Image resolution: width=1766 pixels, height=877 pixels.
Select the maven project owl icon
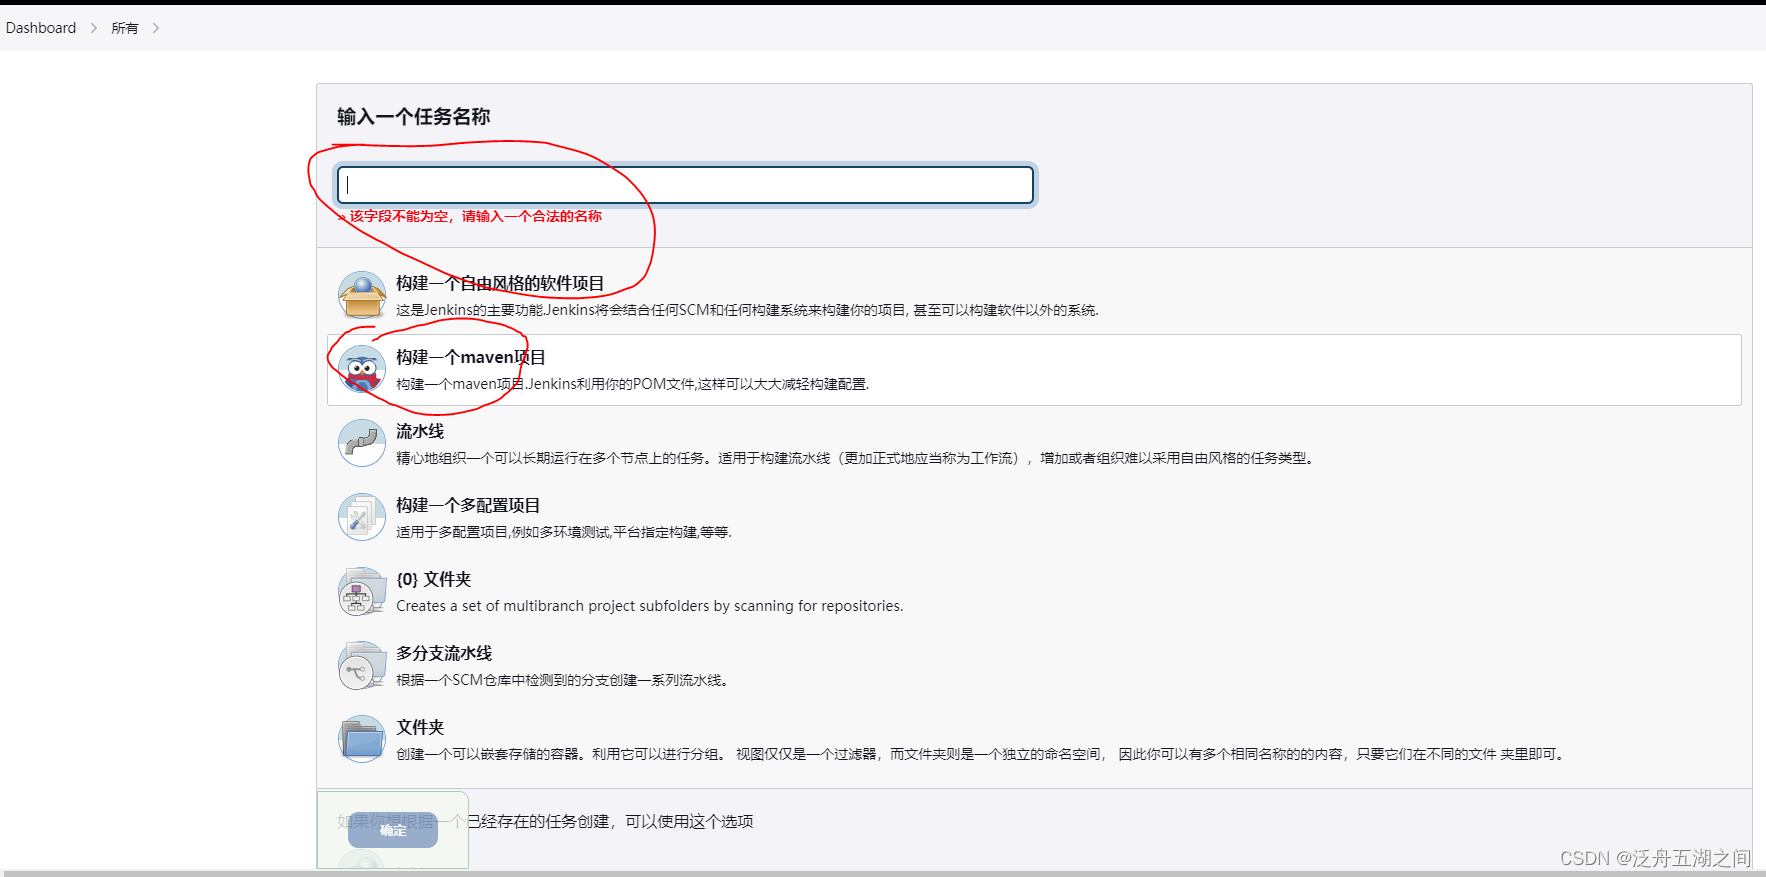pyautogui.click(x=362, y=369)
